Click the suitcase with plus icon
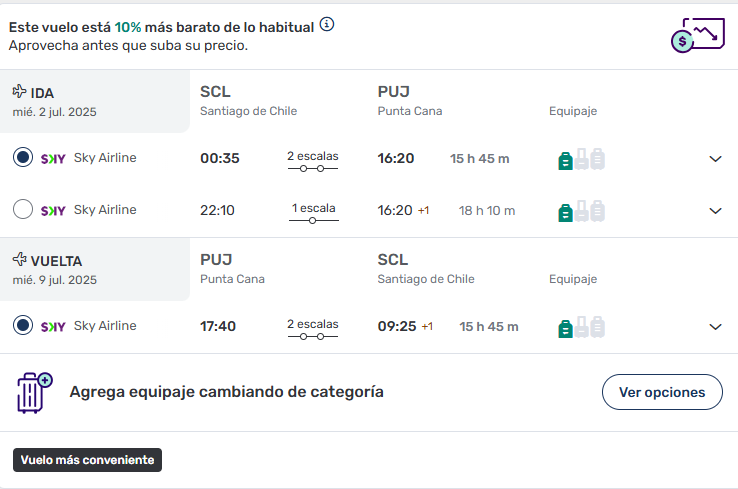738x489 pixels. (34, 393)
